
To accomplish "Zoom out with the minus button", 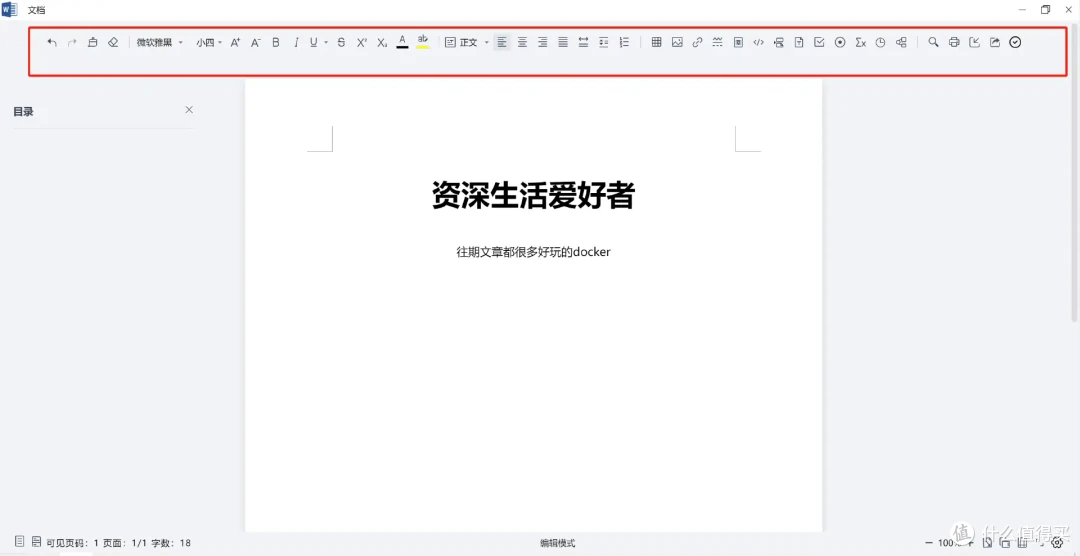I will click(x=929, y=542).
